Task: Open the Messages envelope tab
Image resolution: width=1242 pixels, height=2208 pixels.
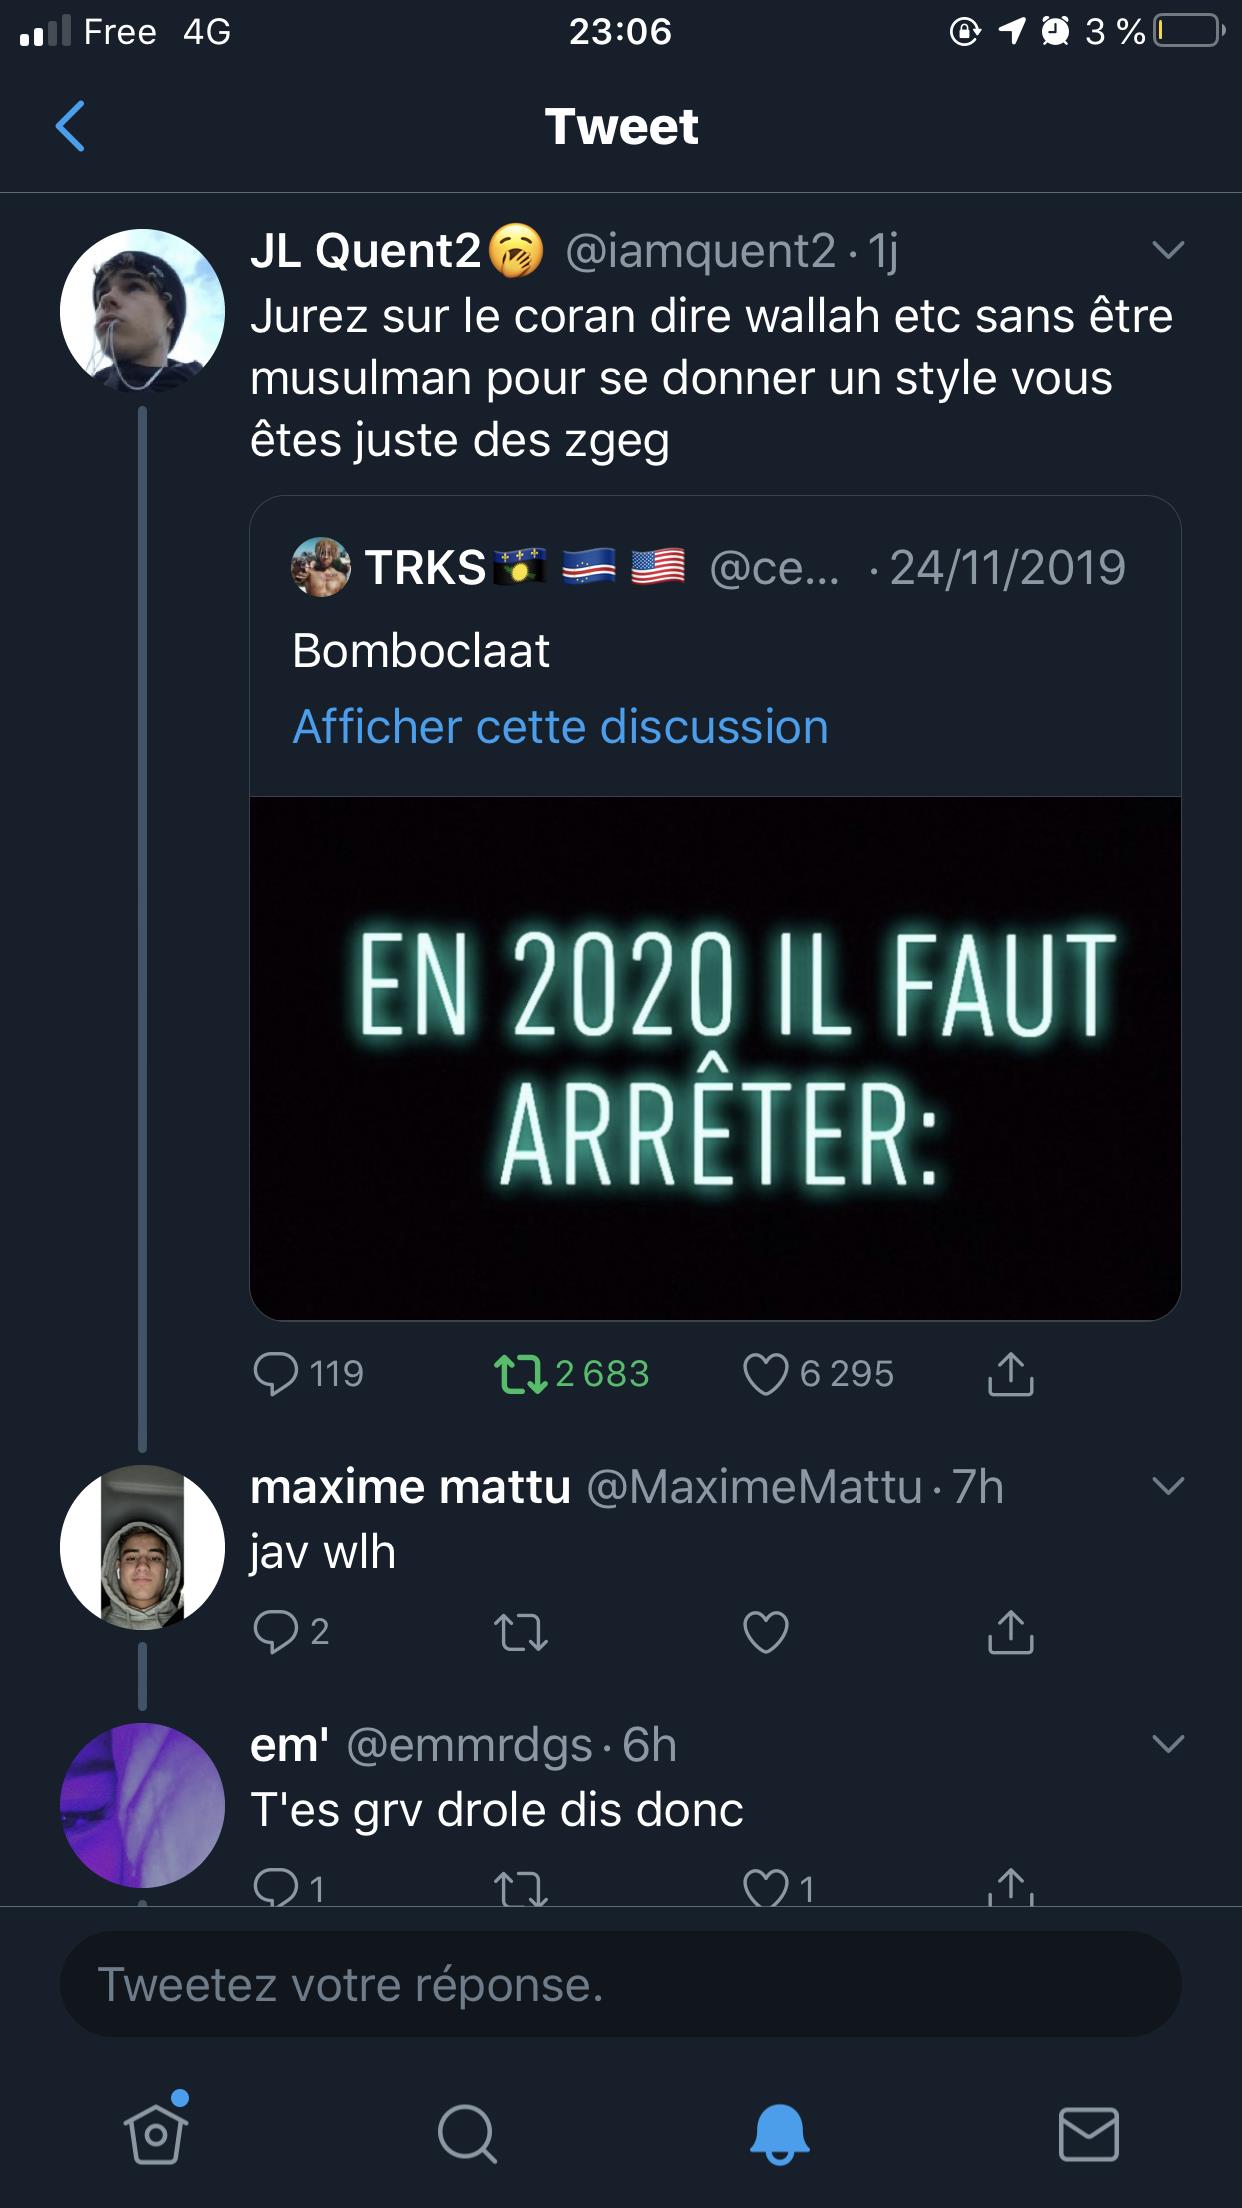Action: click(x=1088, y=2134)
